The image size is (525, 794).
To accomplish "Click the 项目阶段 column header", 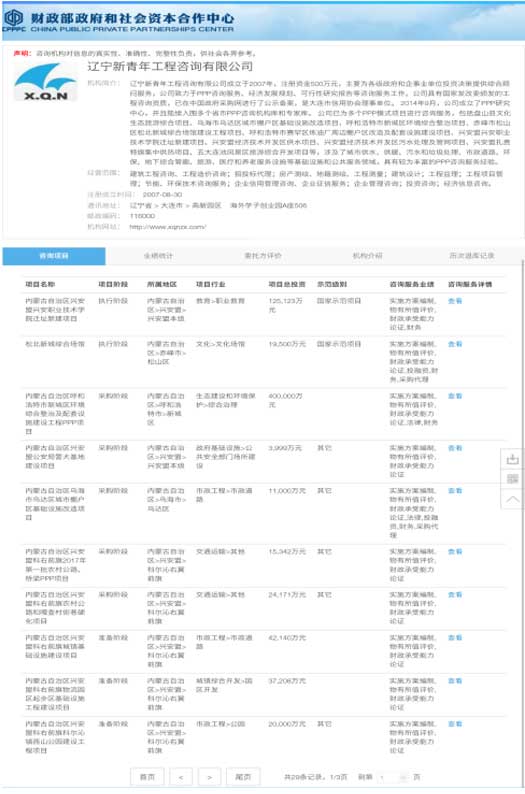I will tap(113, 285).
